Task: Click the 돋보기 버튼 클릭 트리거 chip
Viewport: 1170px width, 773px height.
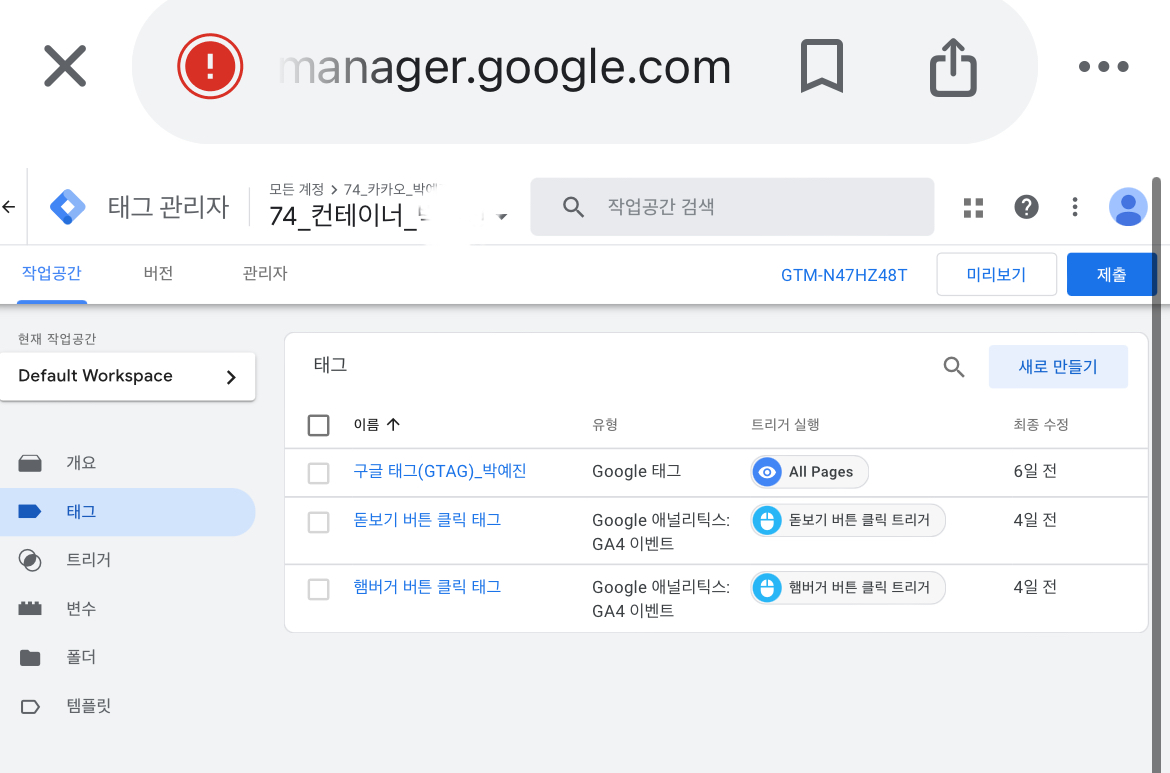Action: 848,520
